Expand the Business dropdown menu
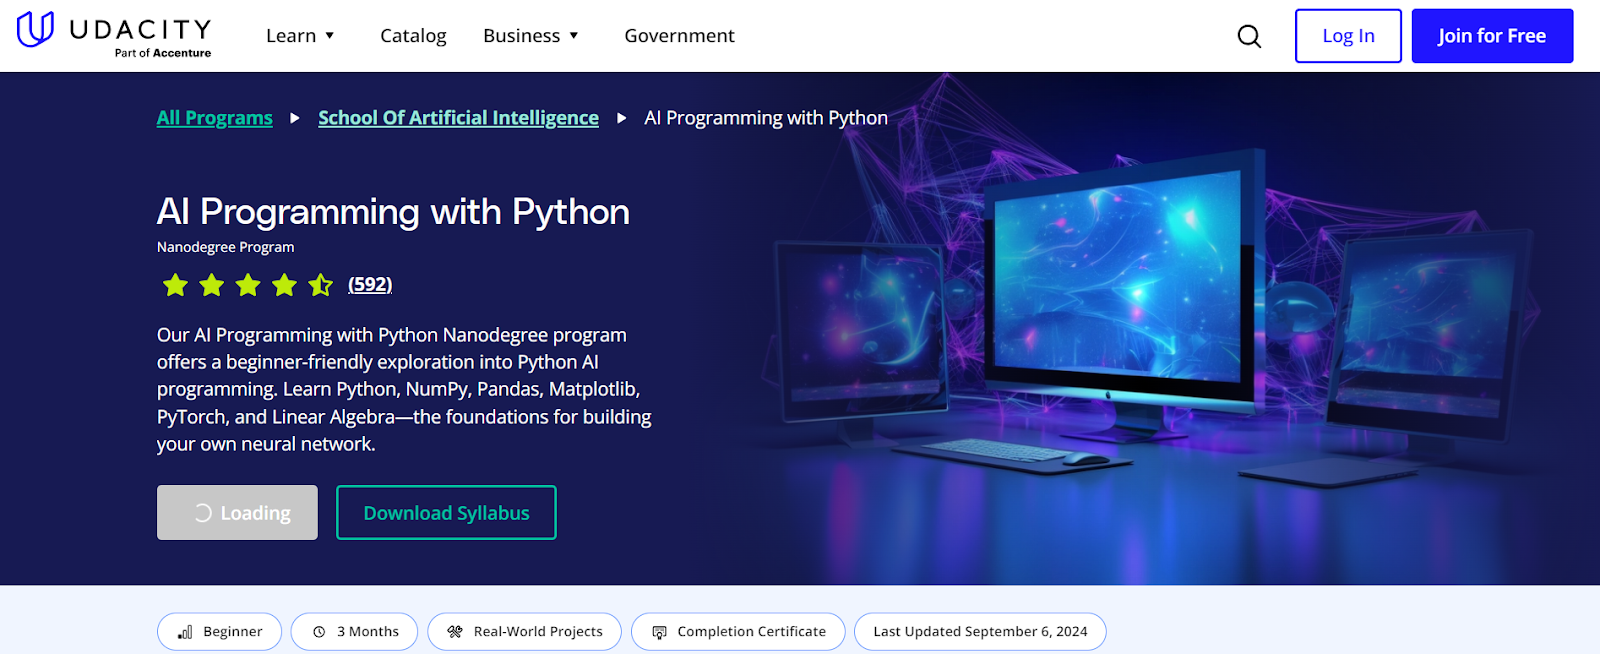Screen dimensions: 1600x654 click(531, 36)
